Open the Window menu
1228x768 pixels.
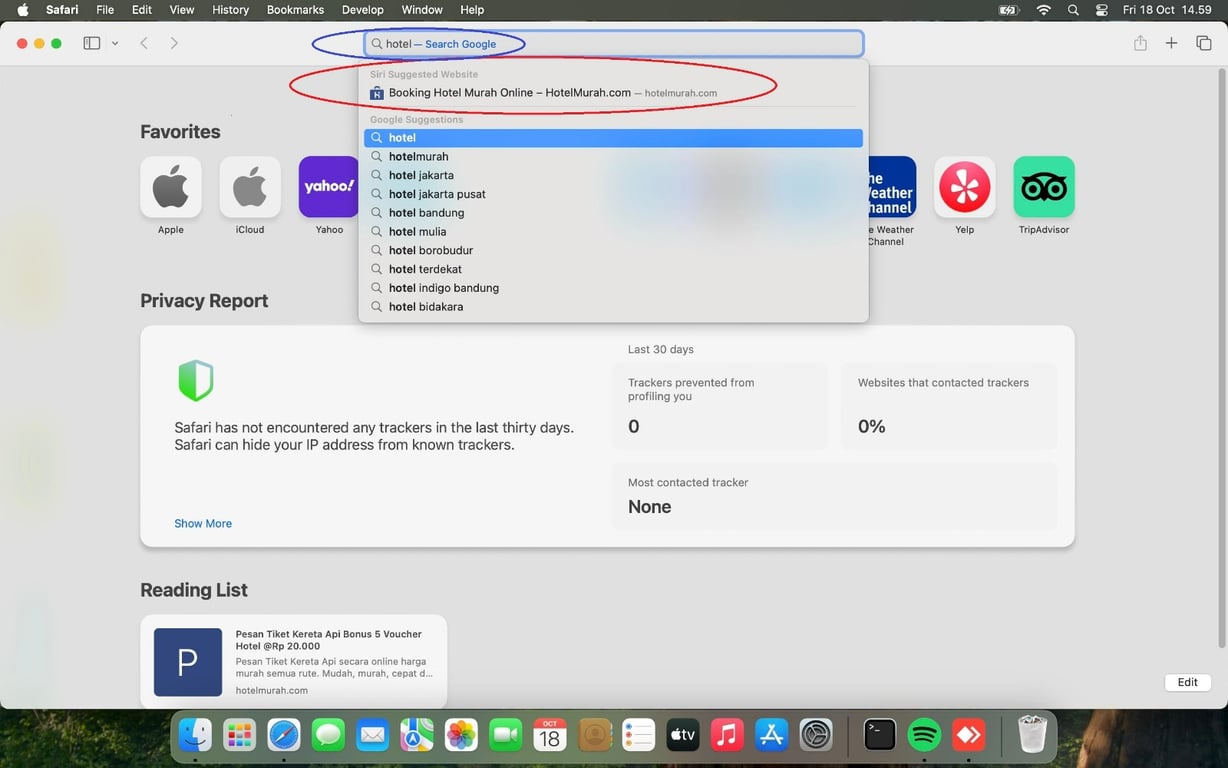[422, 10]
